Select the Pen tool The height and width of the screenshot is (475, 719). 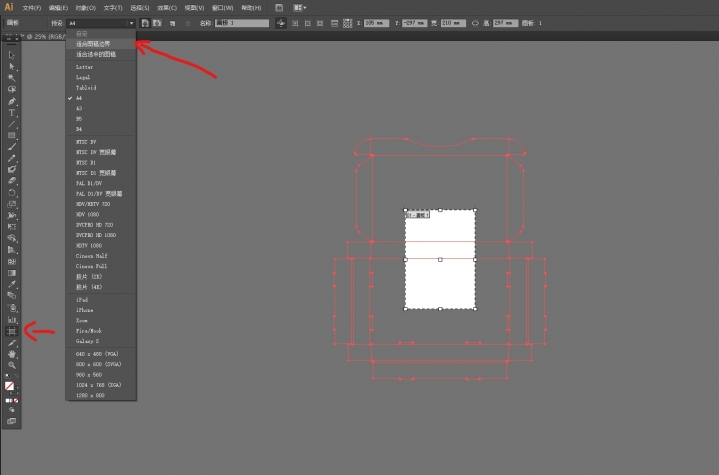(11, 101)
